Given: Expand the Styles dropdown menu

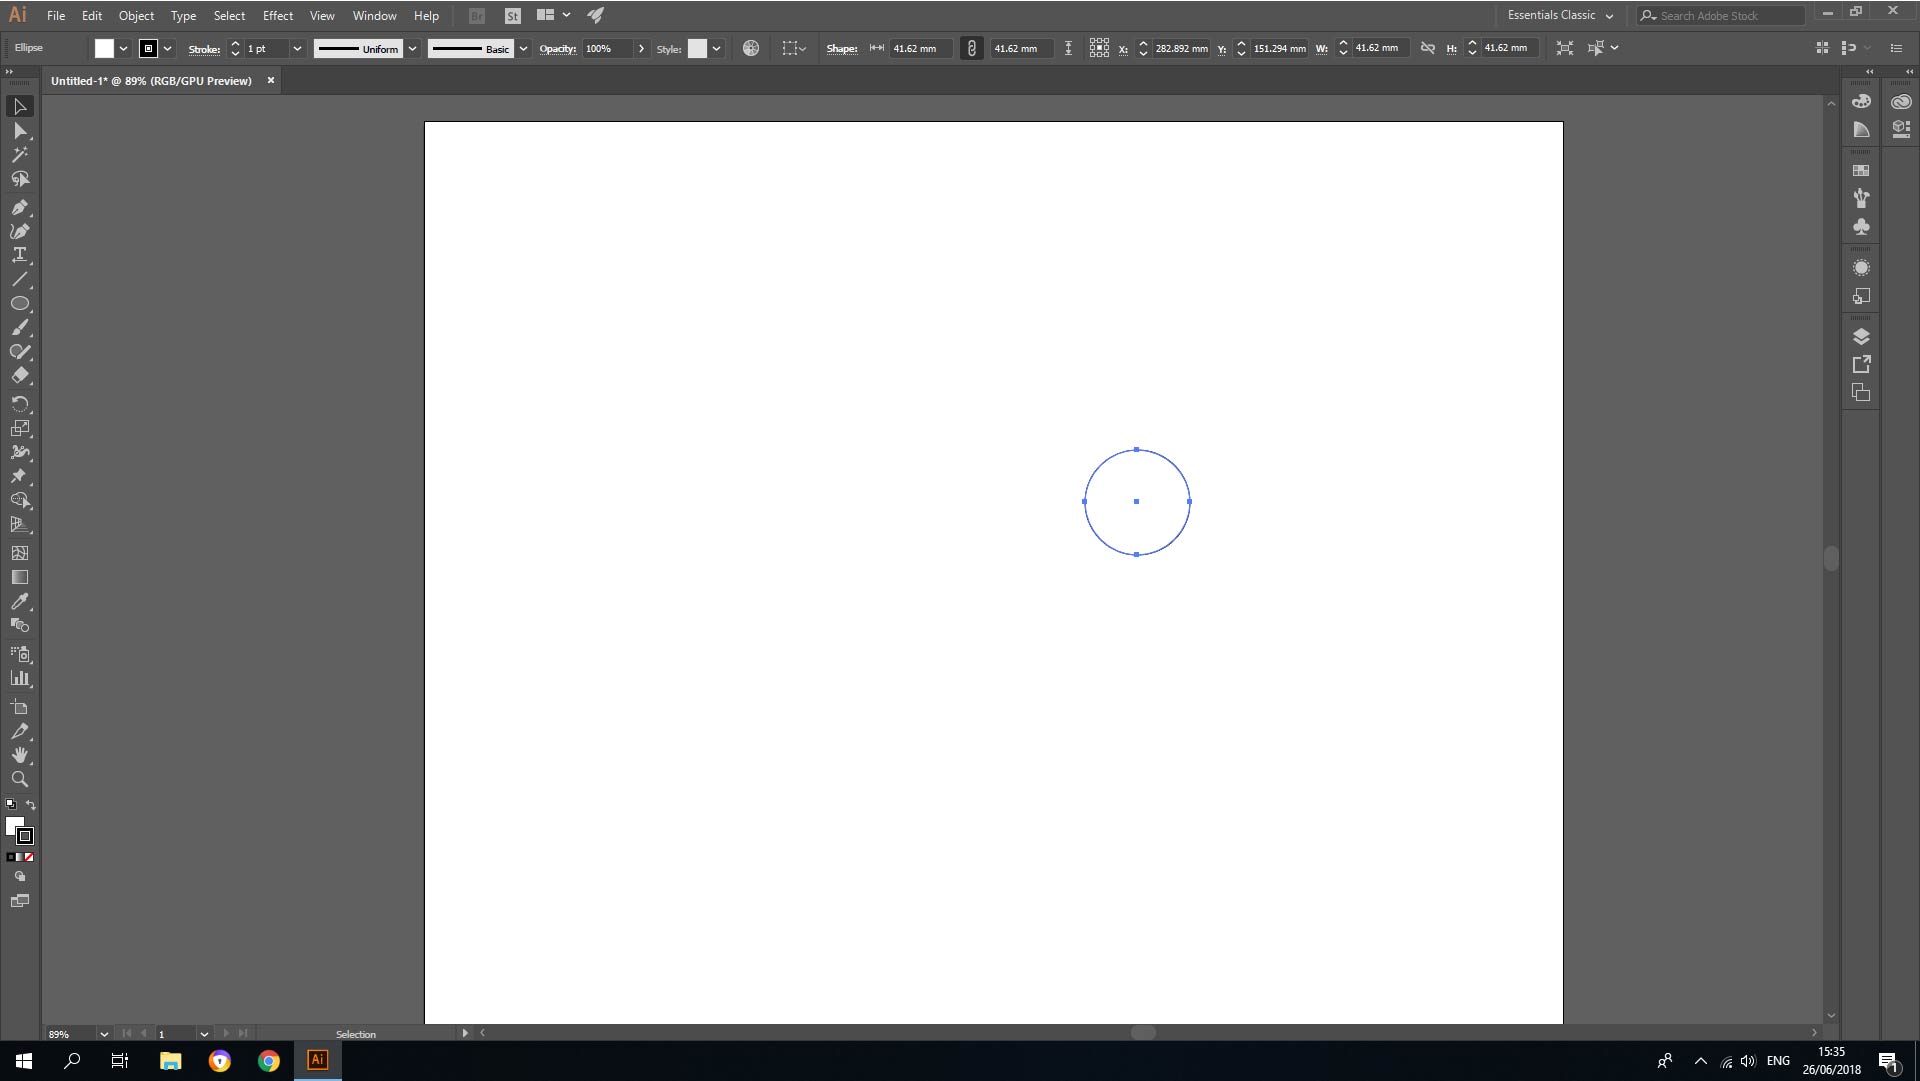Looking at the screenshot, I should 719,49.
